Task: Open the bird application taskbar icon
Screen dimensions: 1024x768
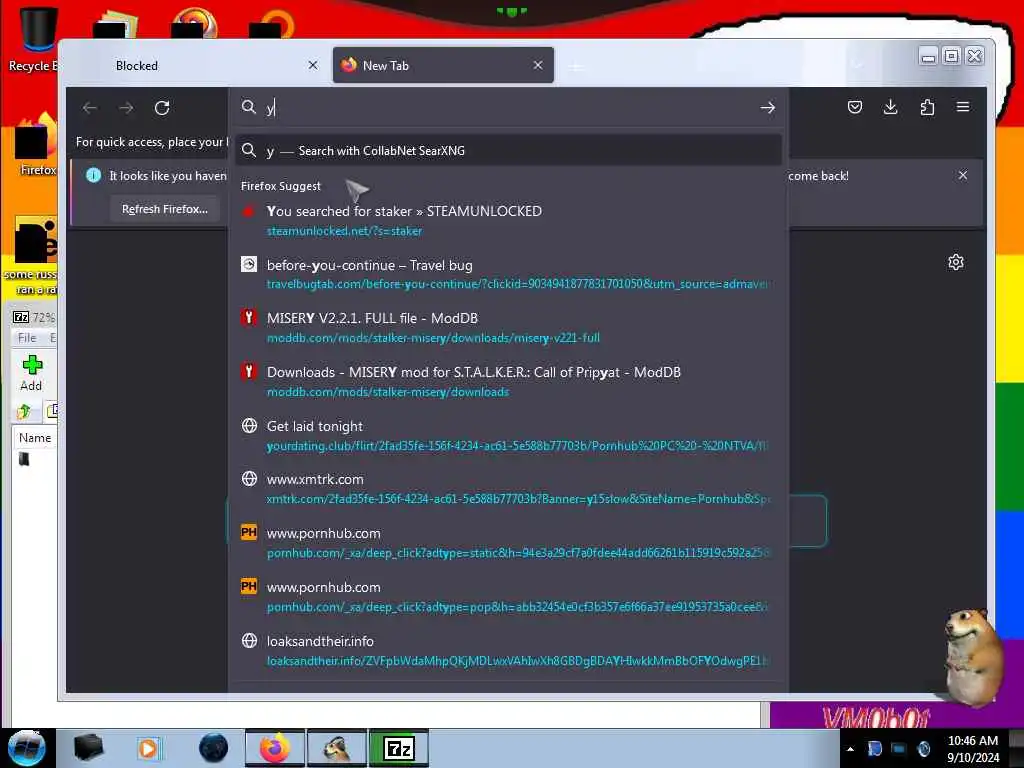Action: [337, 748]
